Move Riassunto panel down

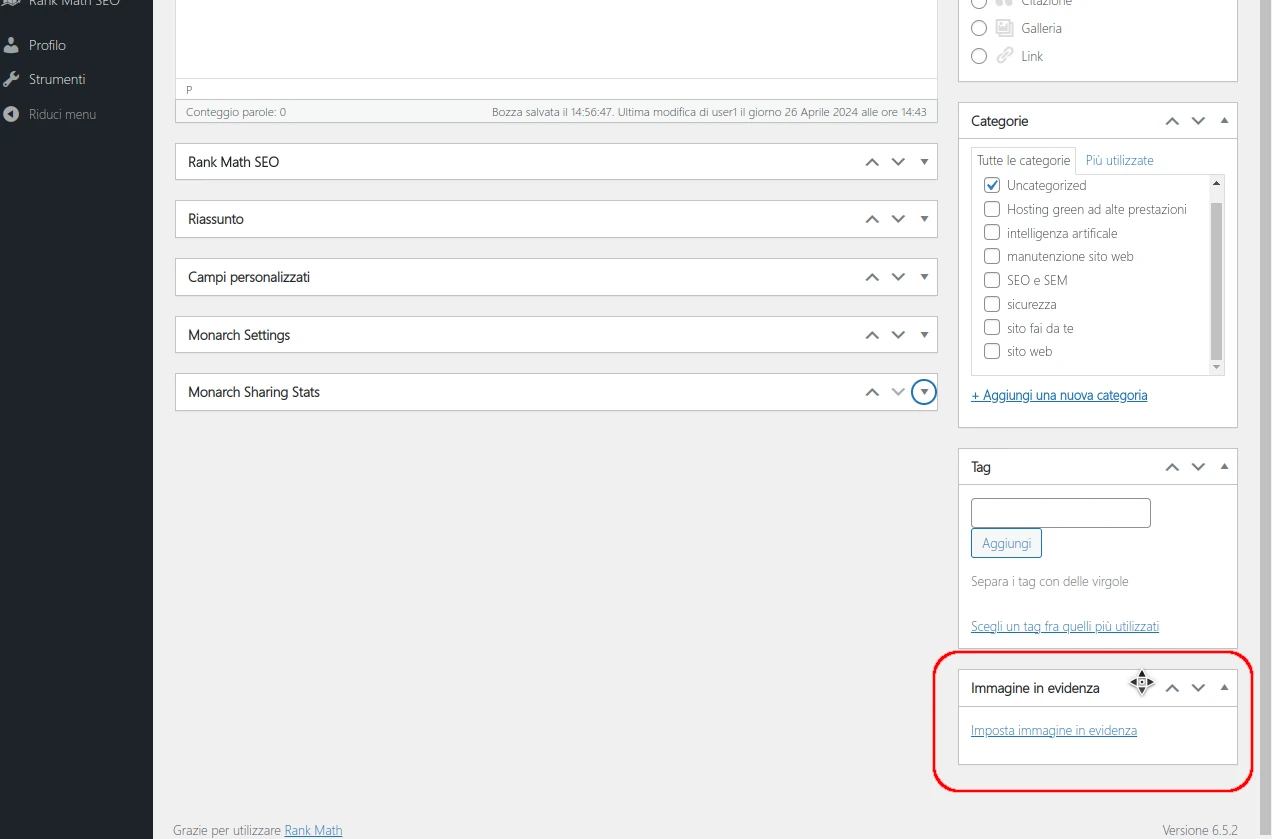(898, 219)
